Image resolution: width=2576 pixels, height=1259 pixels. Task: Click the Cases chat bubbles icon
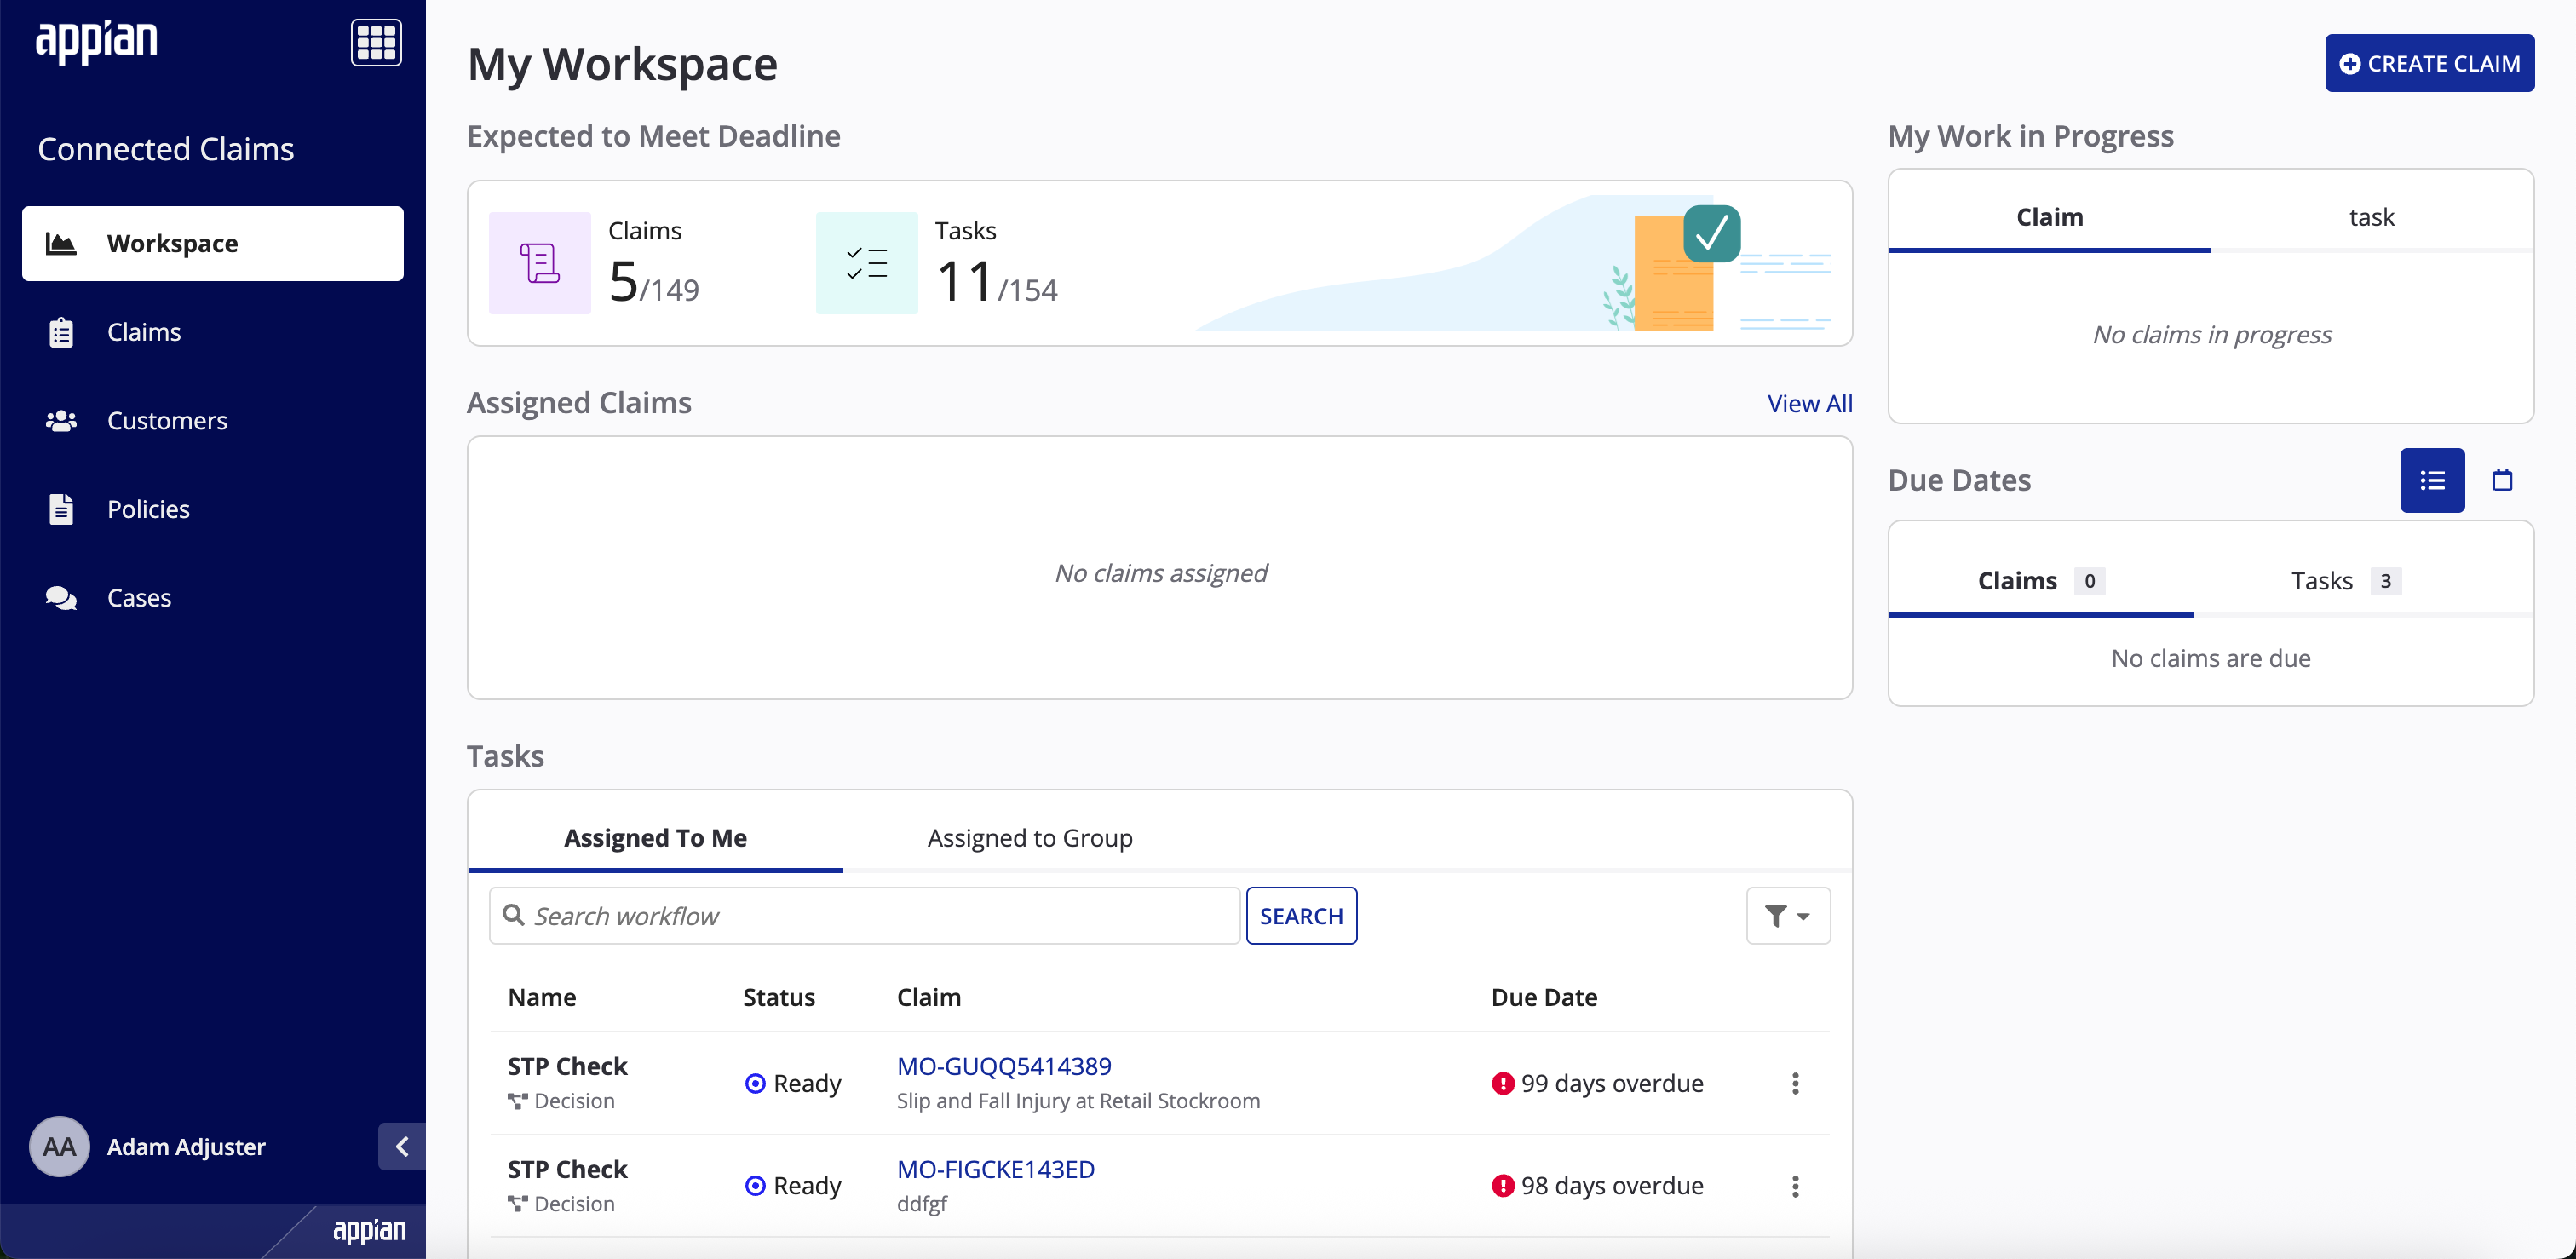tap(61, 597)
